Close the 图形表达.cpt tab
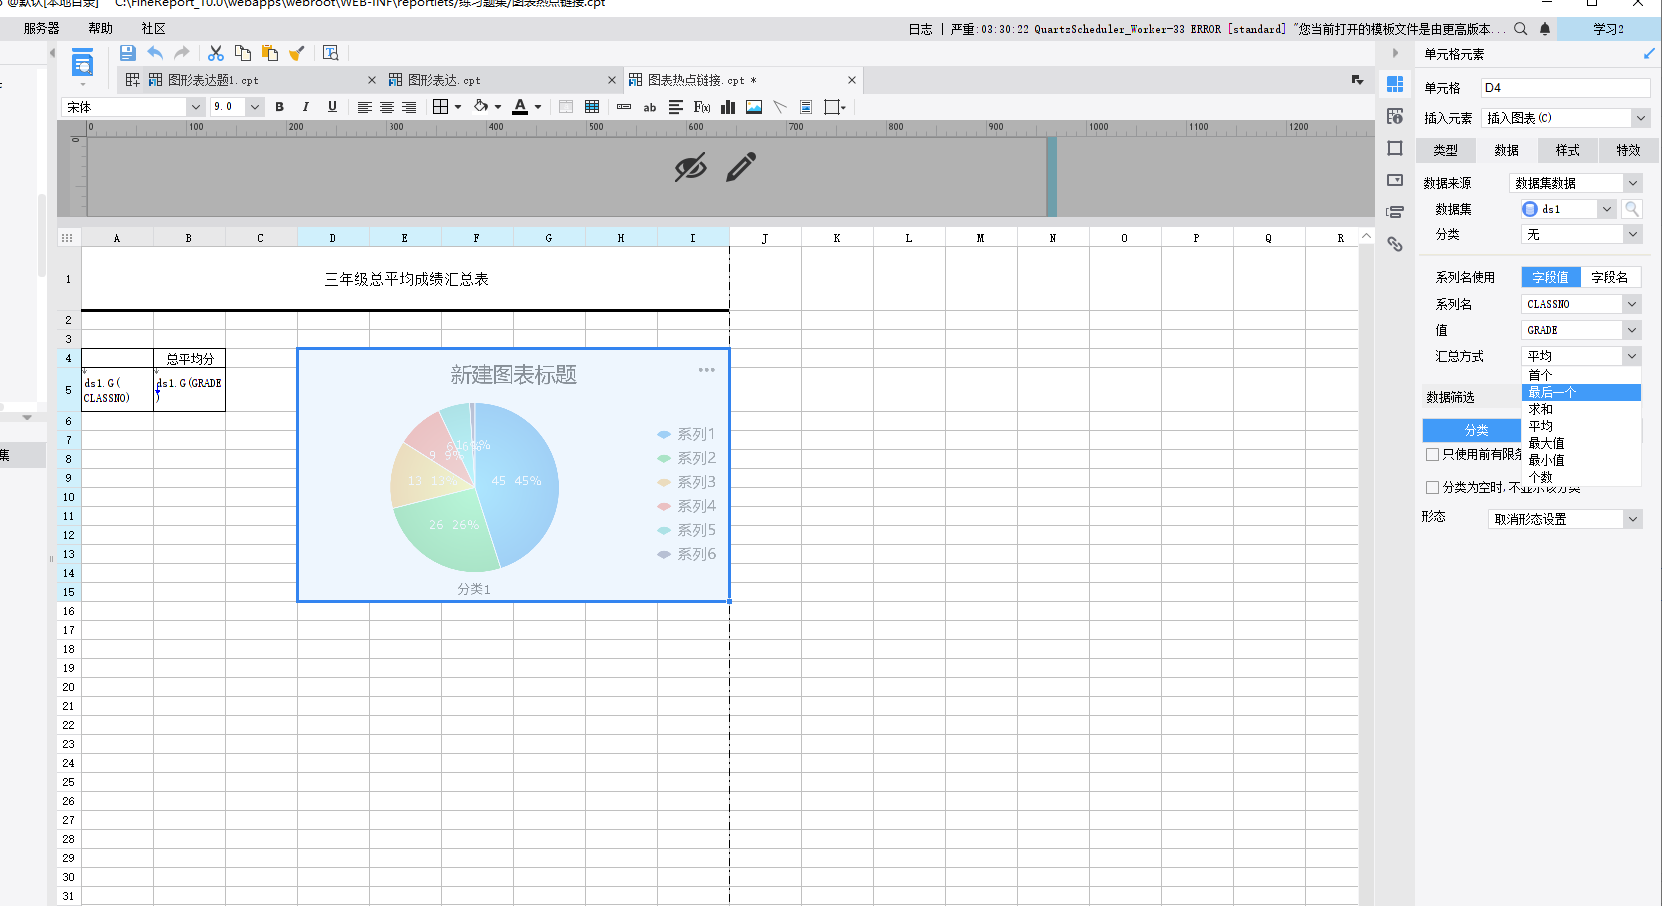 click(x=612, y=80)
